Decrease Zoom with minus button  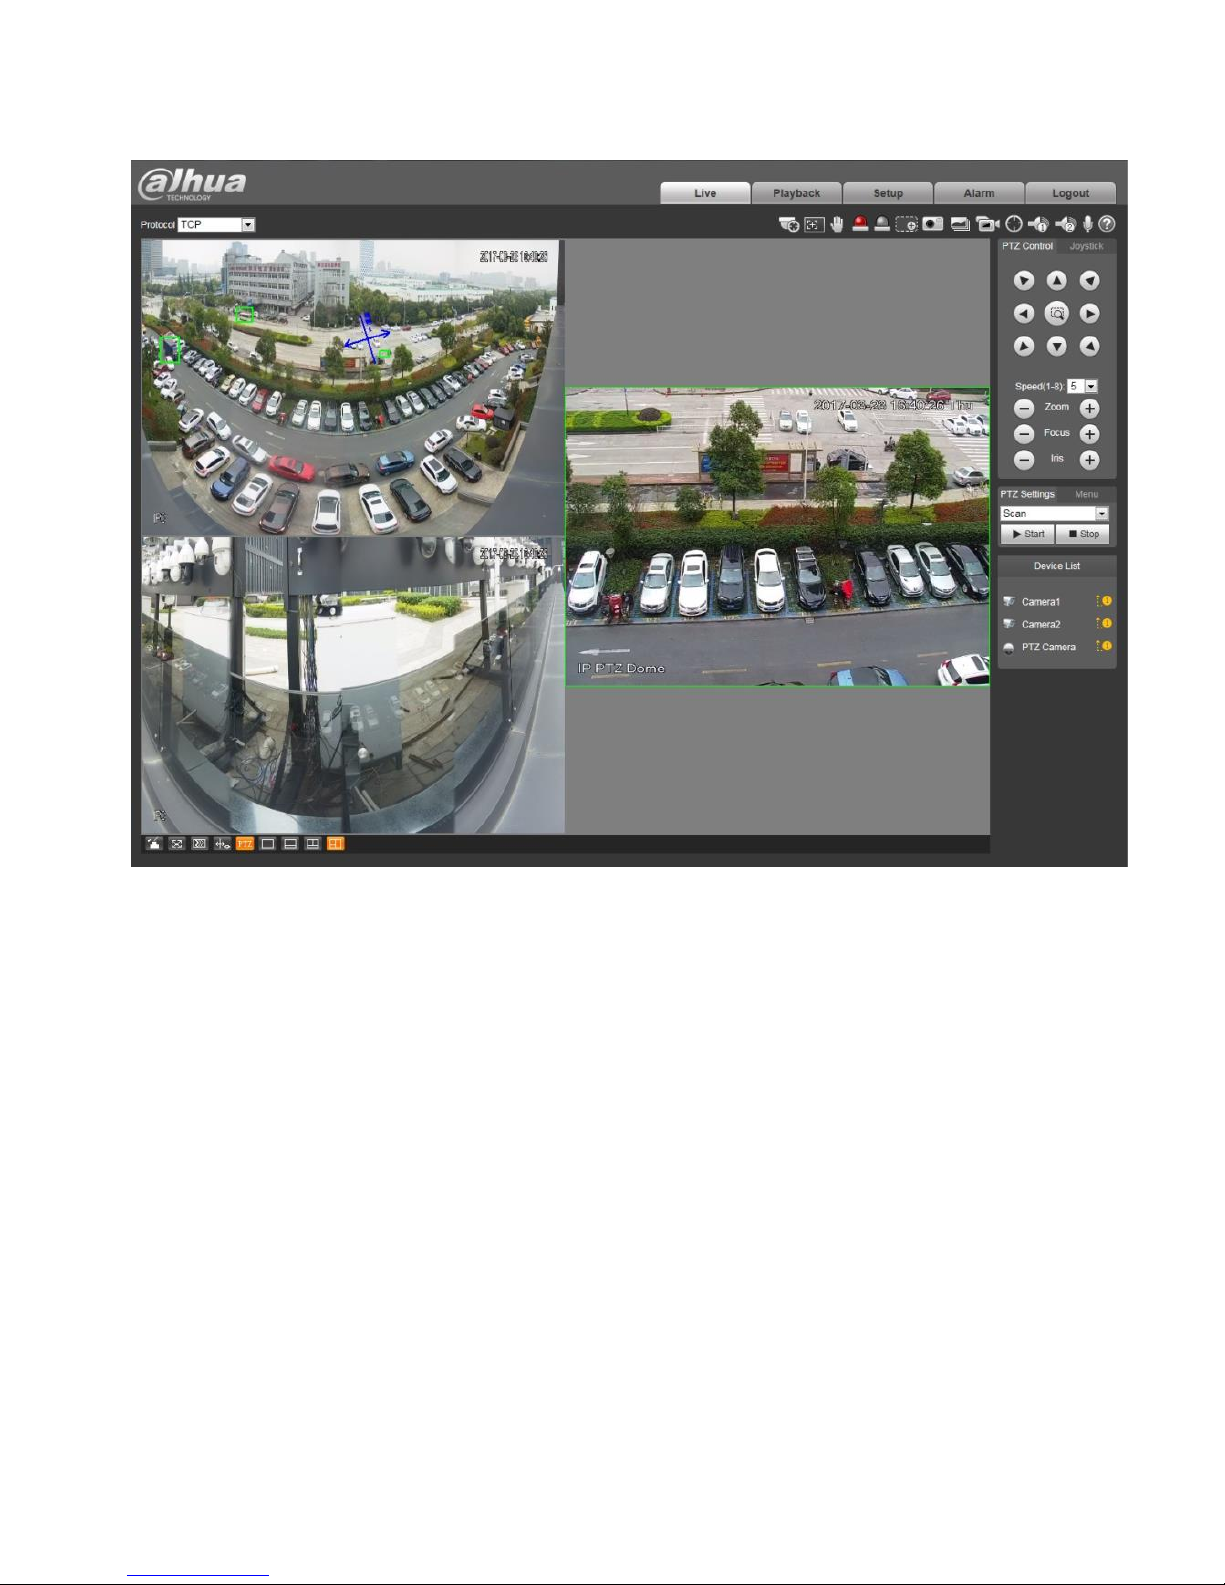pos(1024,408)
